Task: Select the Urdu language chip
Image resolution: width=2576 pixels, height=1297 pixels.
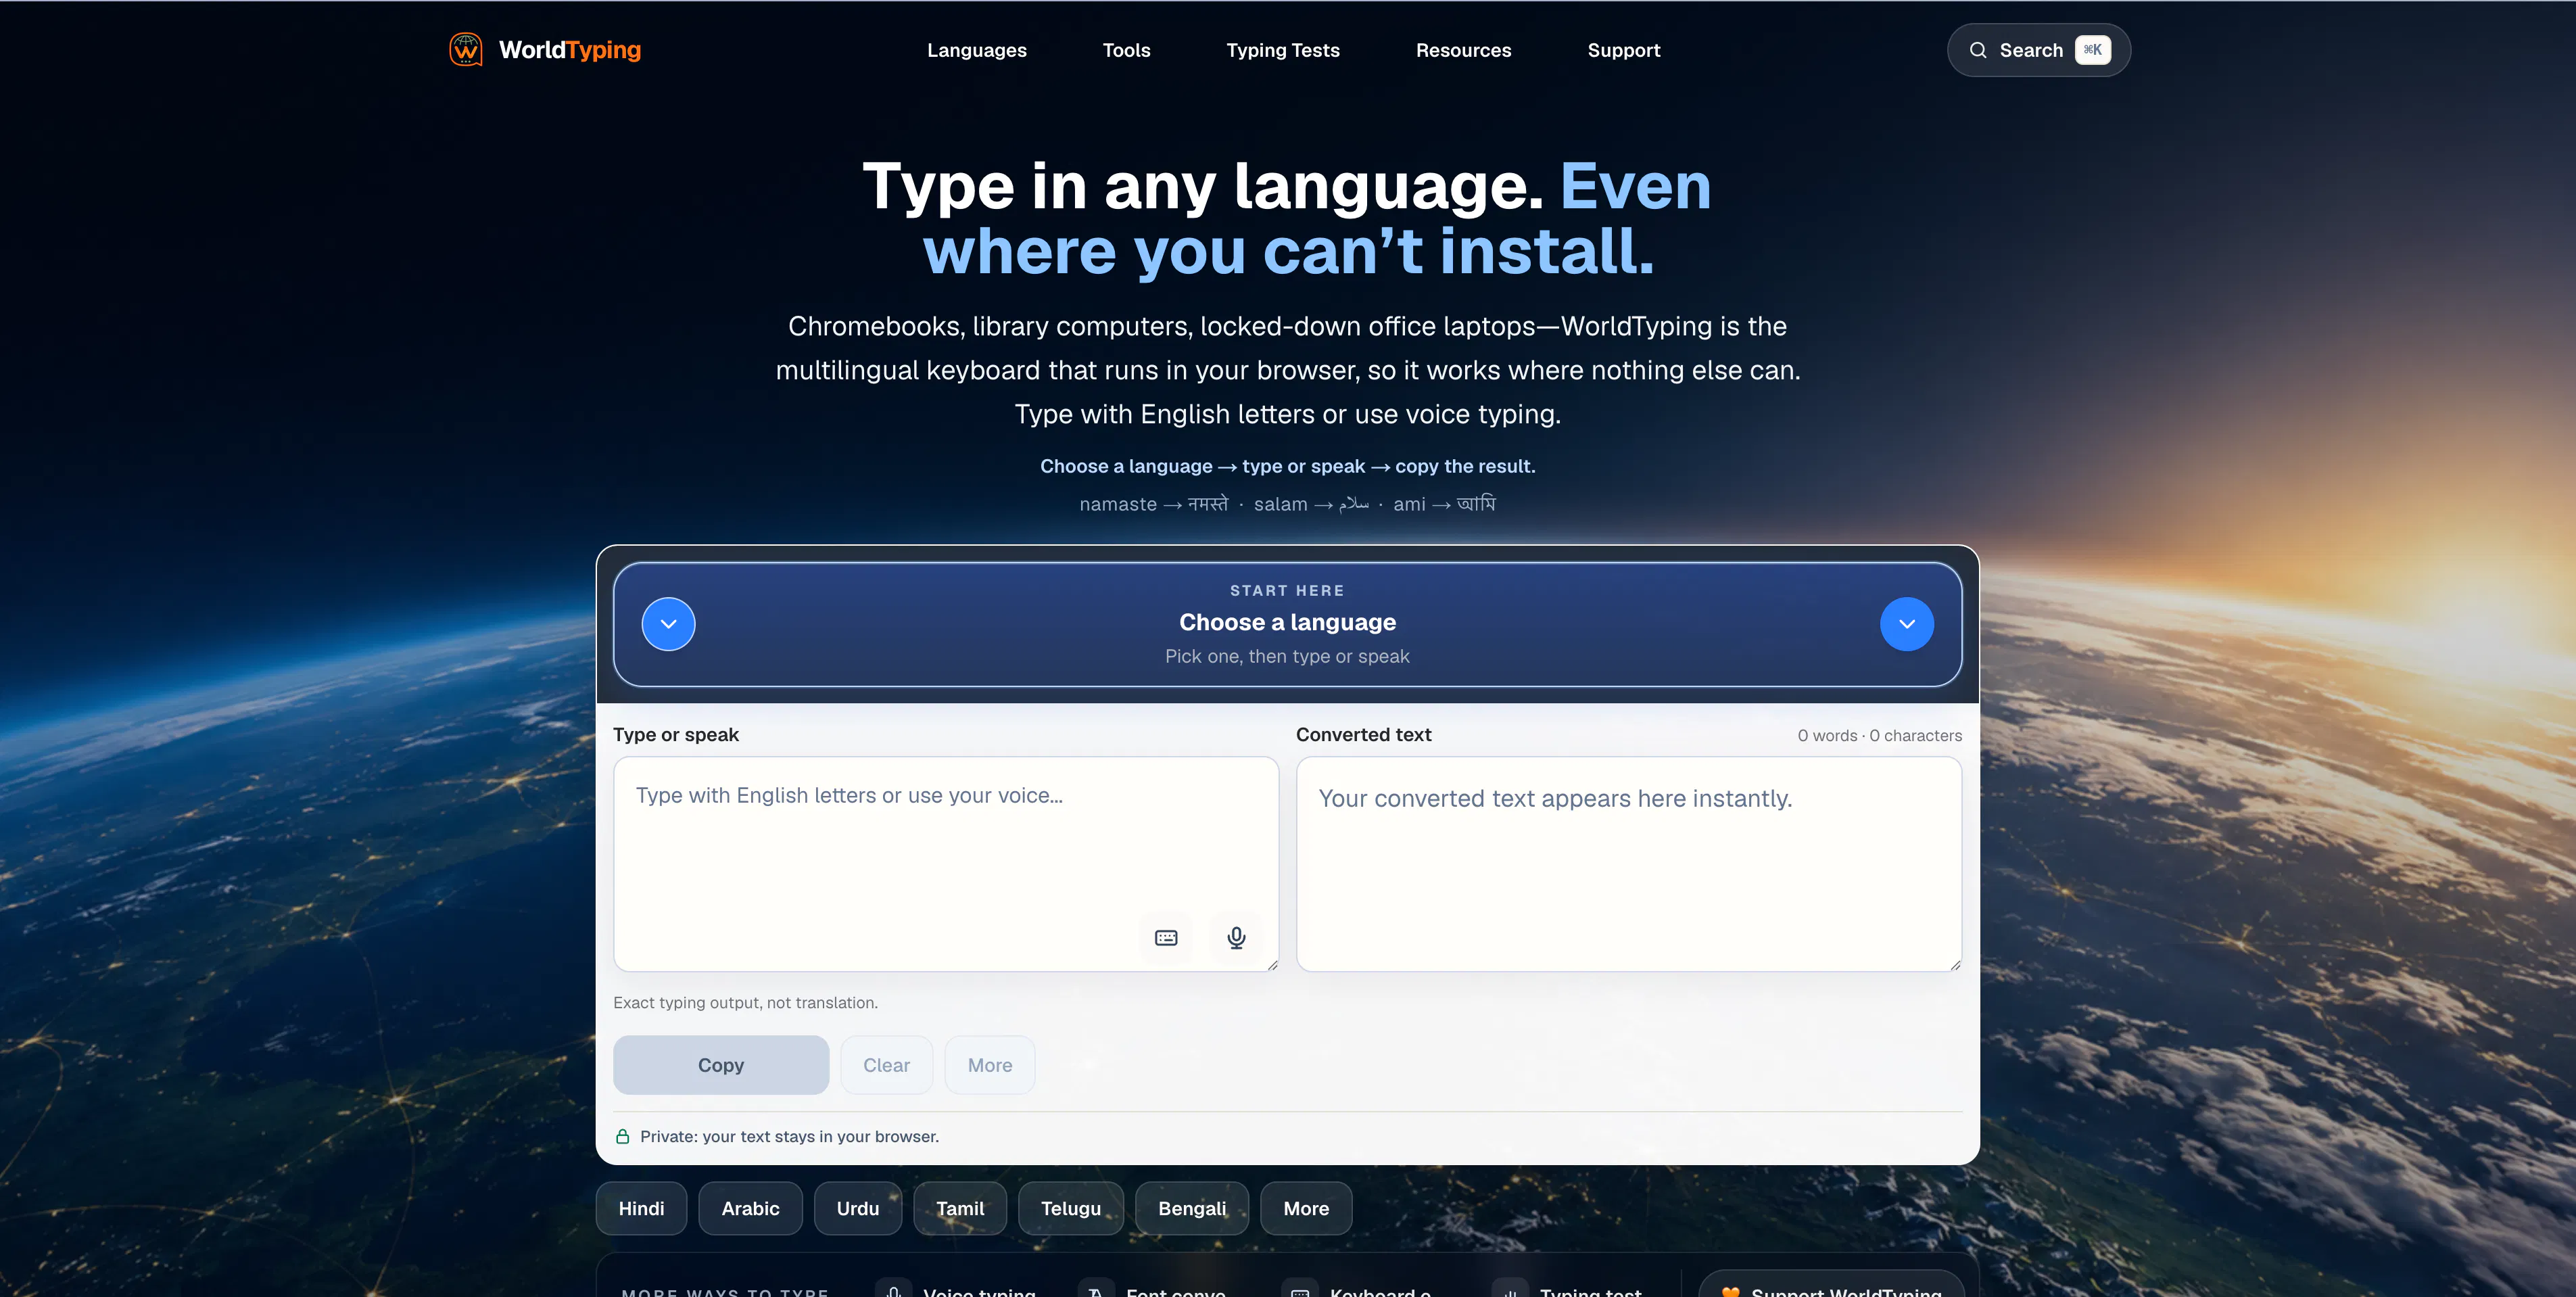Action: 857,1208
